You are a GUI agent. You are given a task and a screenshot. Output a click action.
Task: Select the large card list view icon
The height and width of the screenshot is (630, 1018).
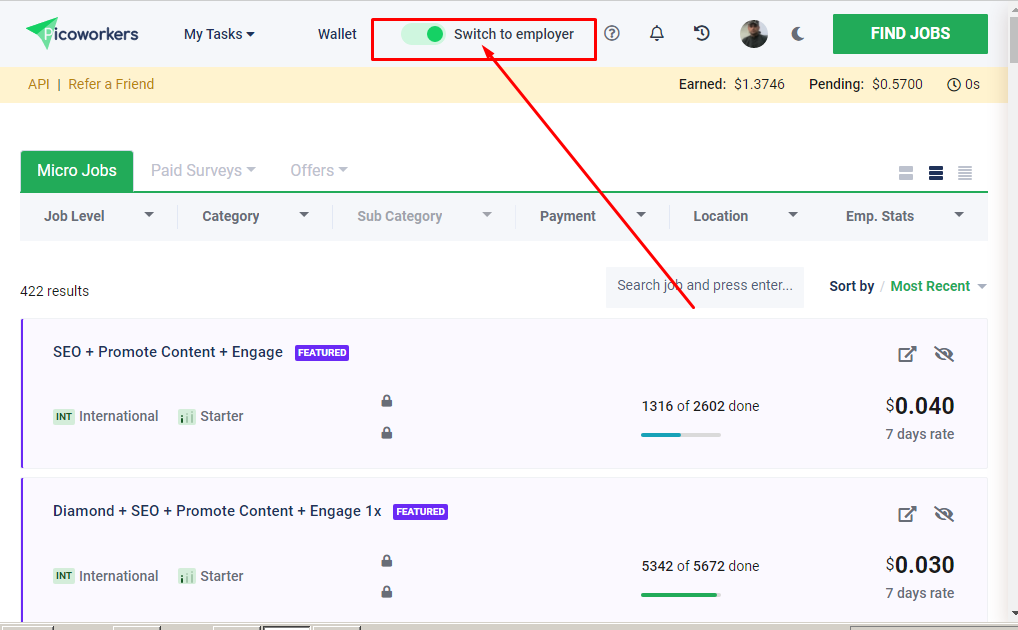[x=906, y=173]
